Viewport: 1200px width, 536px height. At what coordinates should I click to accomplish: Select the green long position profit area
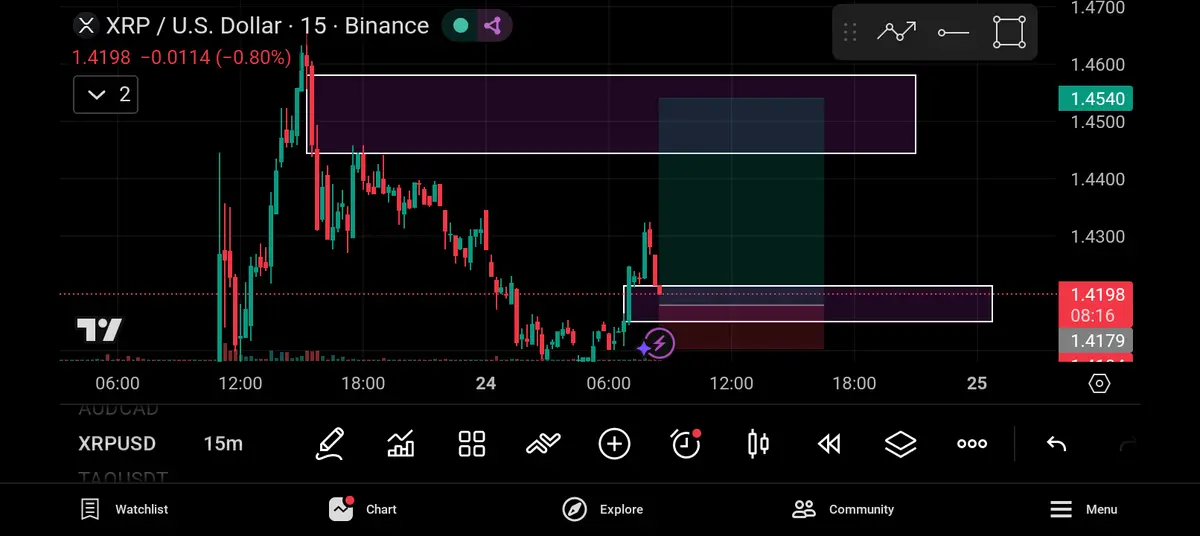tap(741, 200)
